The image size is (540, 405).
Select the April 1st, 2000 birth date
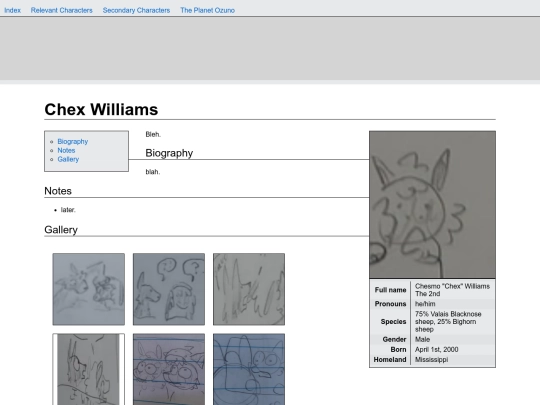coord(436,350)
